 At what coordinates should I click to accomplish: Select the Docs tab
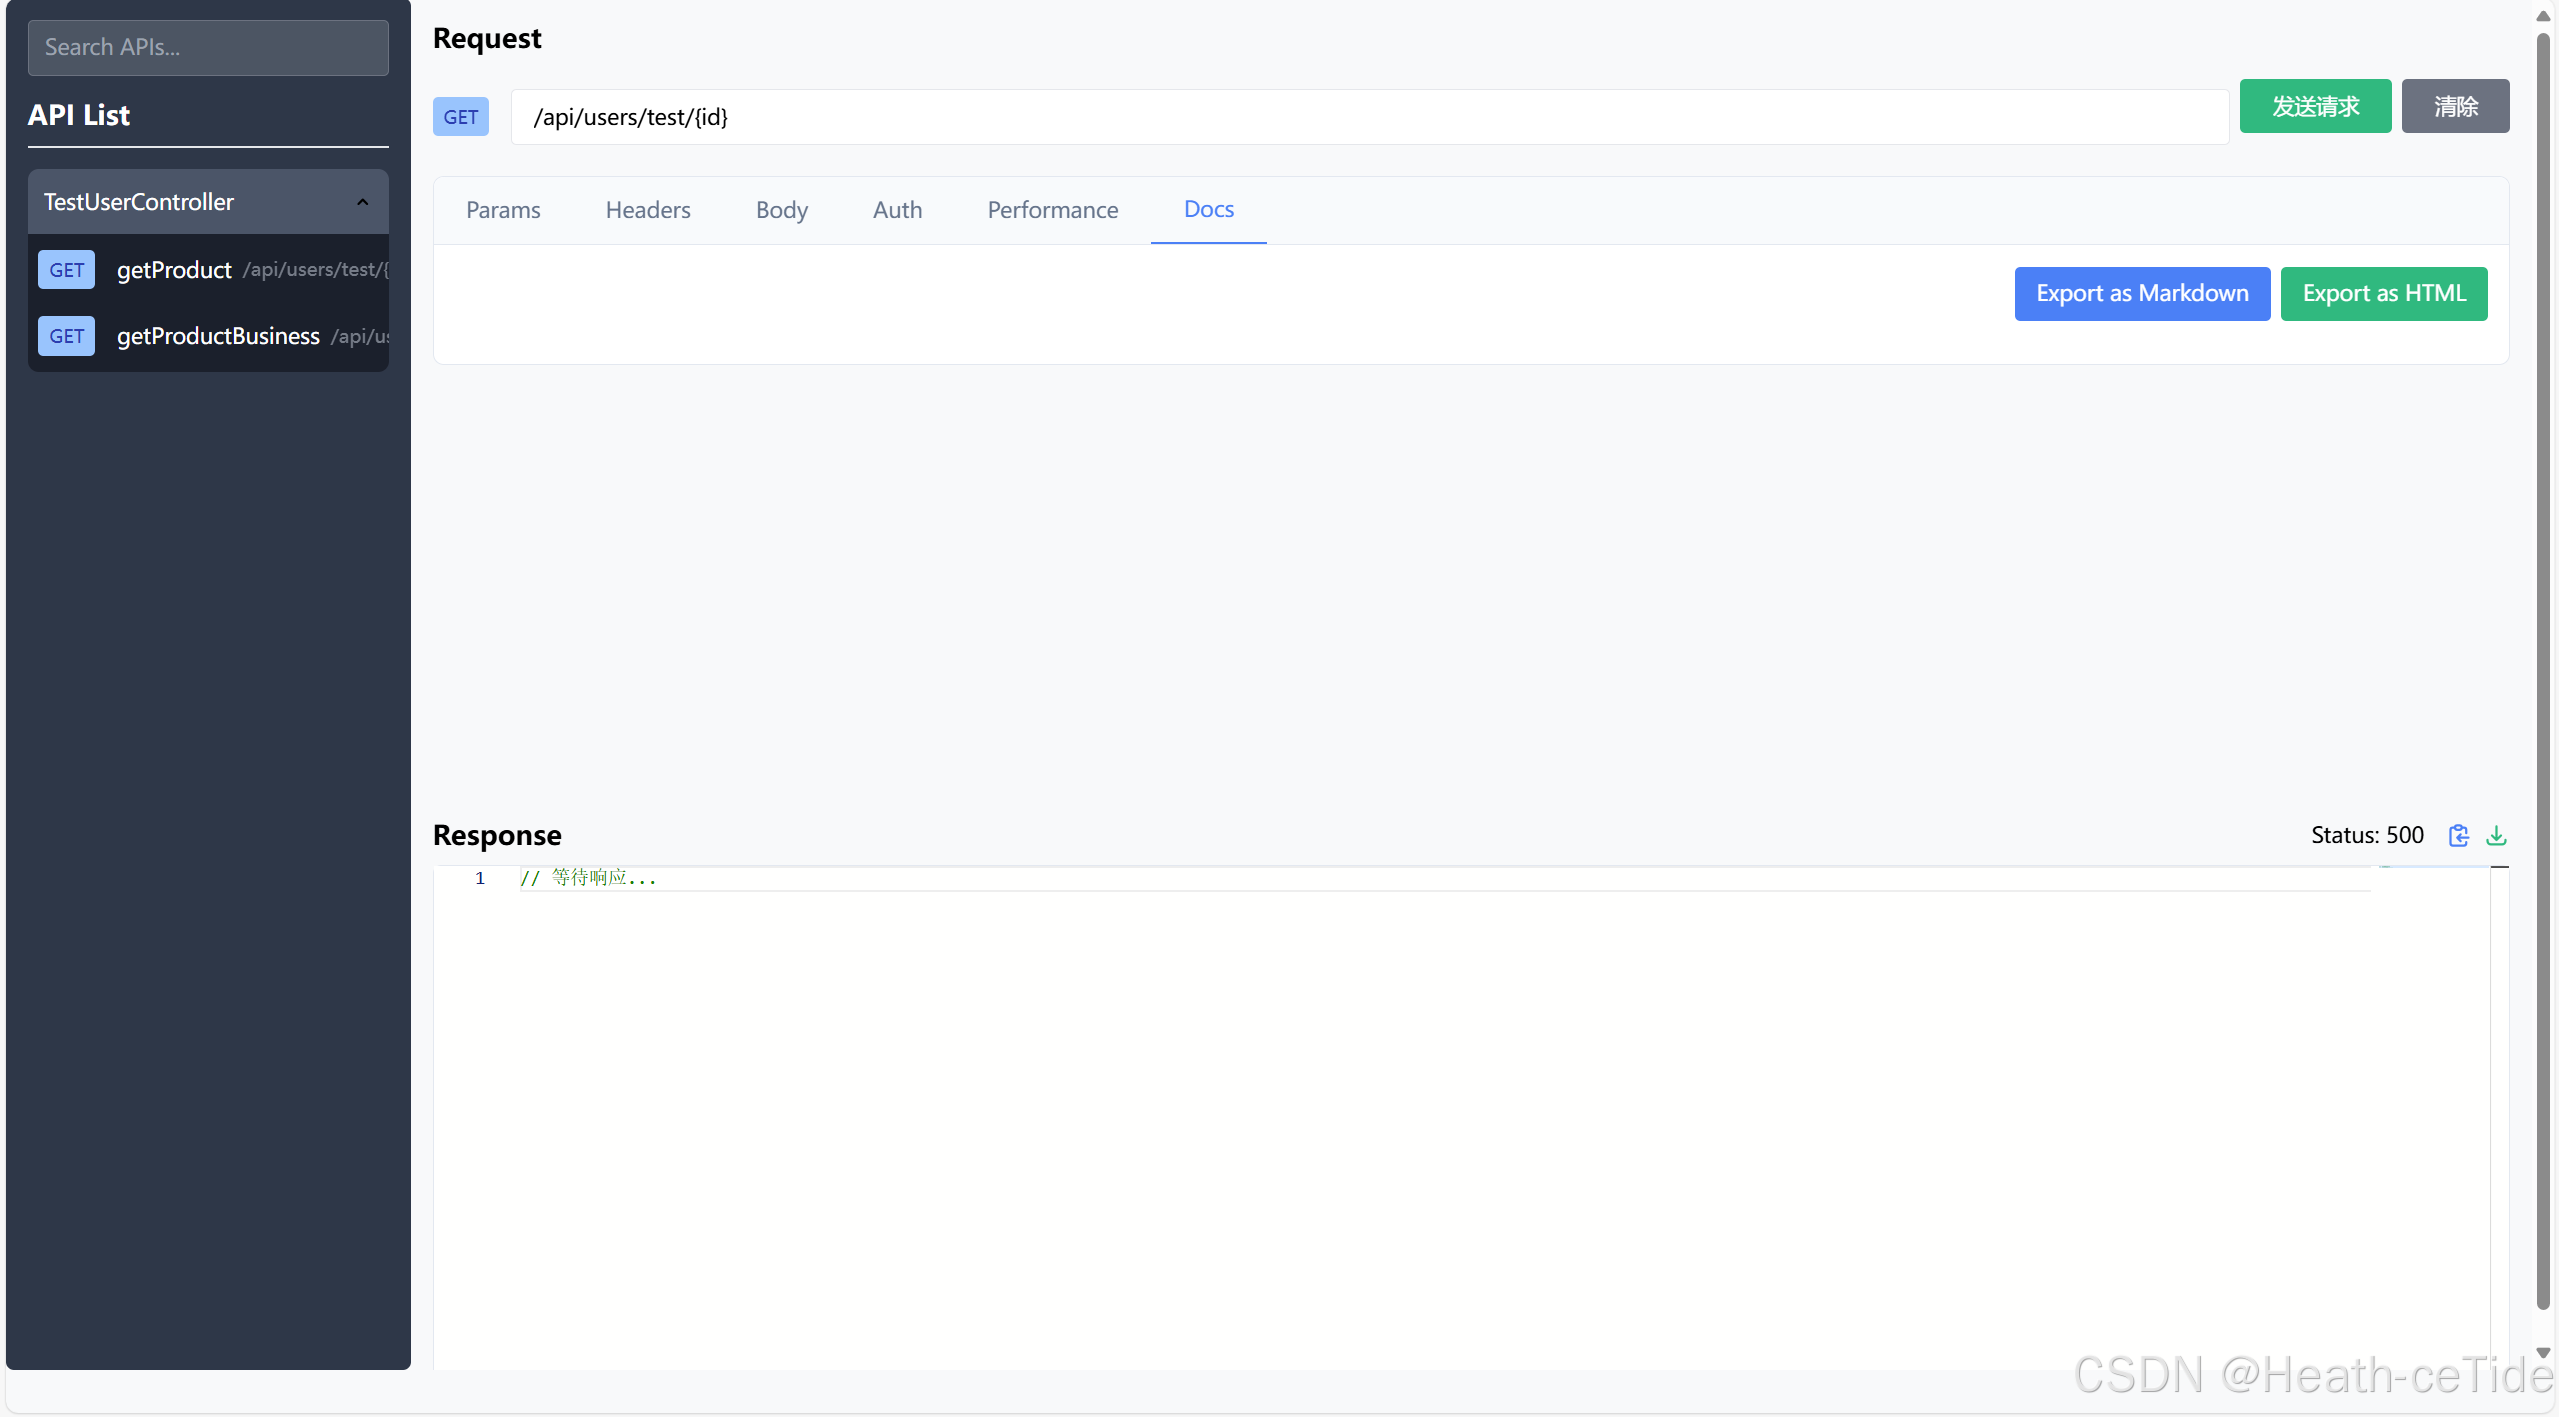1208,210
